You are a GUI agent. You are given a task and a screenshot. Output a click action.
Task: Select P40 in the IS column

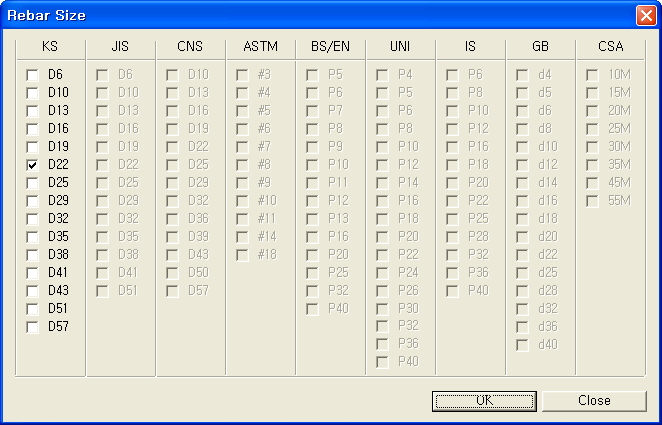tap(452, 291)
